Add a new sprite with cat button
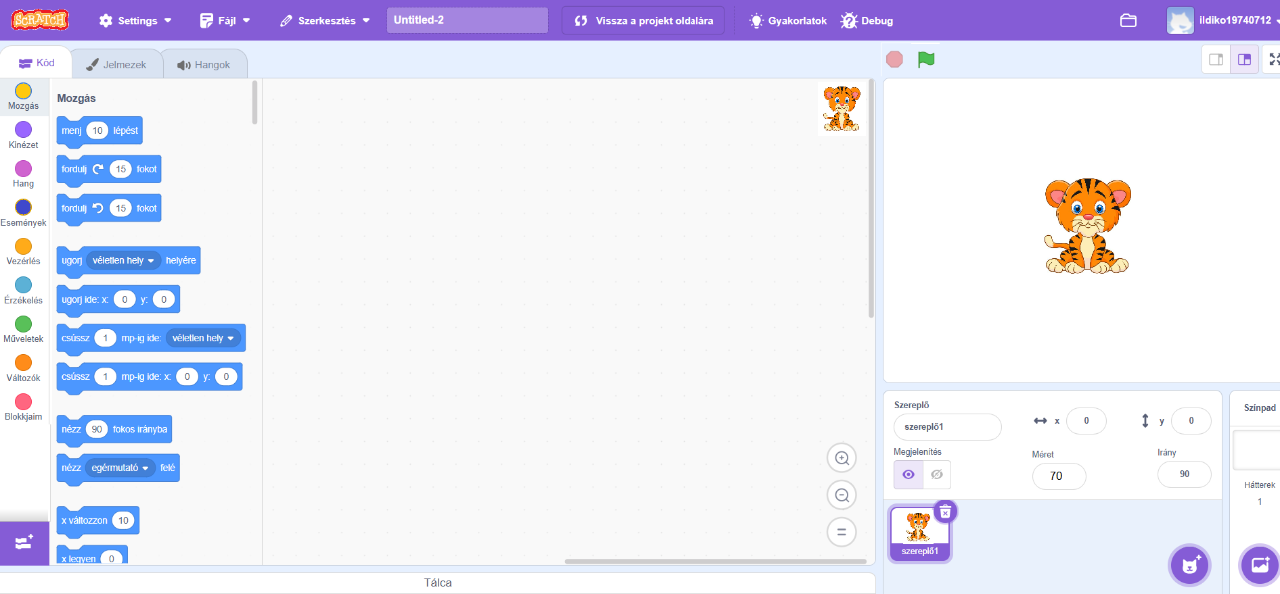 click(1189, 565)
